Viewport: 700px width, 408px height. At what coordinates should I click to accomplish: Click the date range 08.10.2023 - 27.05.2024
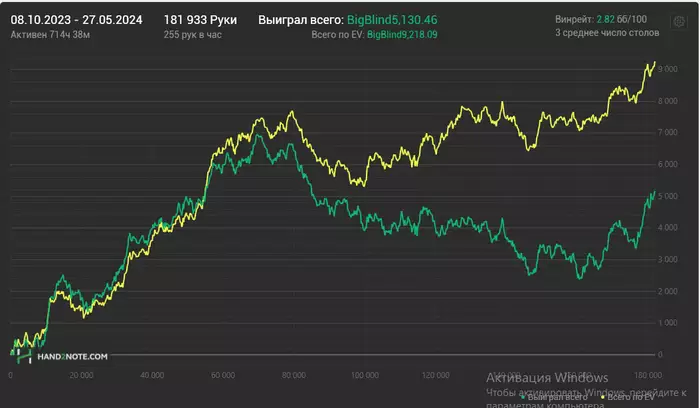[x=76, y=20]
